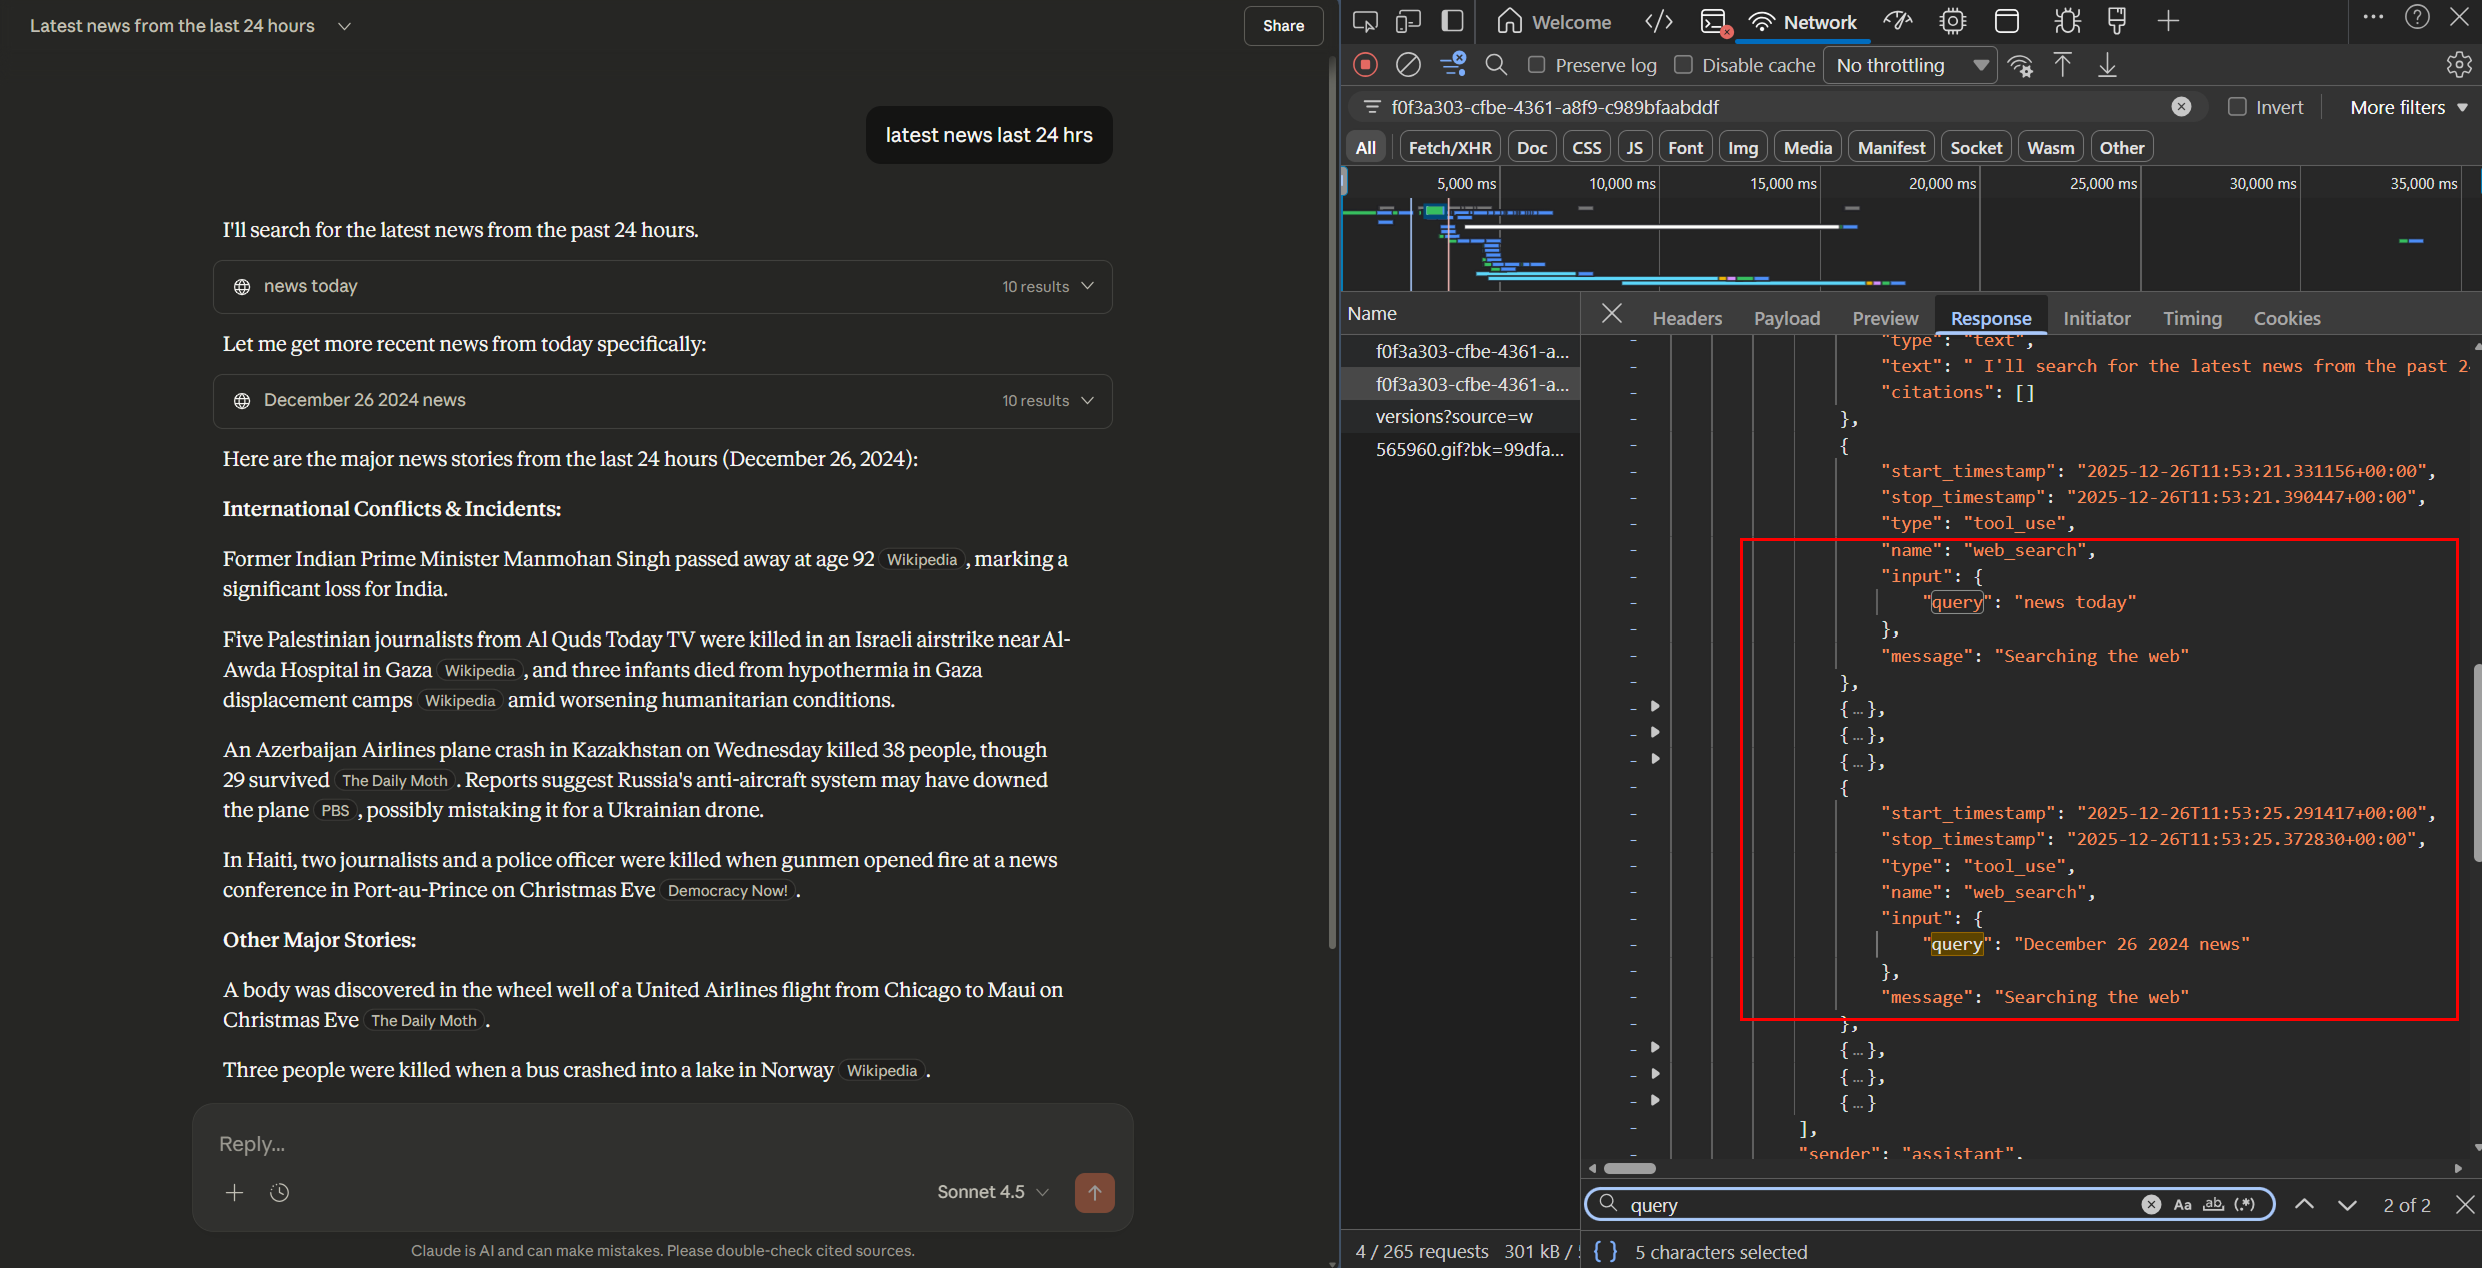Stop recording the network log
This screenshot has width=2482, height=1268.
tap(1365, 64)
